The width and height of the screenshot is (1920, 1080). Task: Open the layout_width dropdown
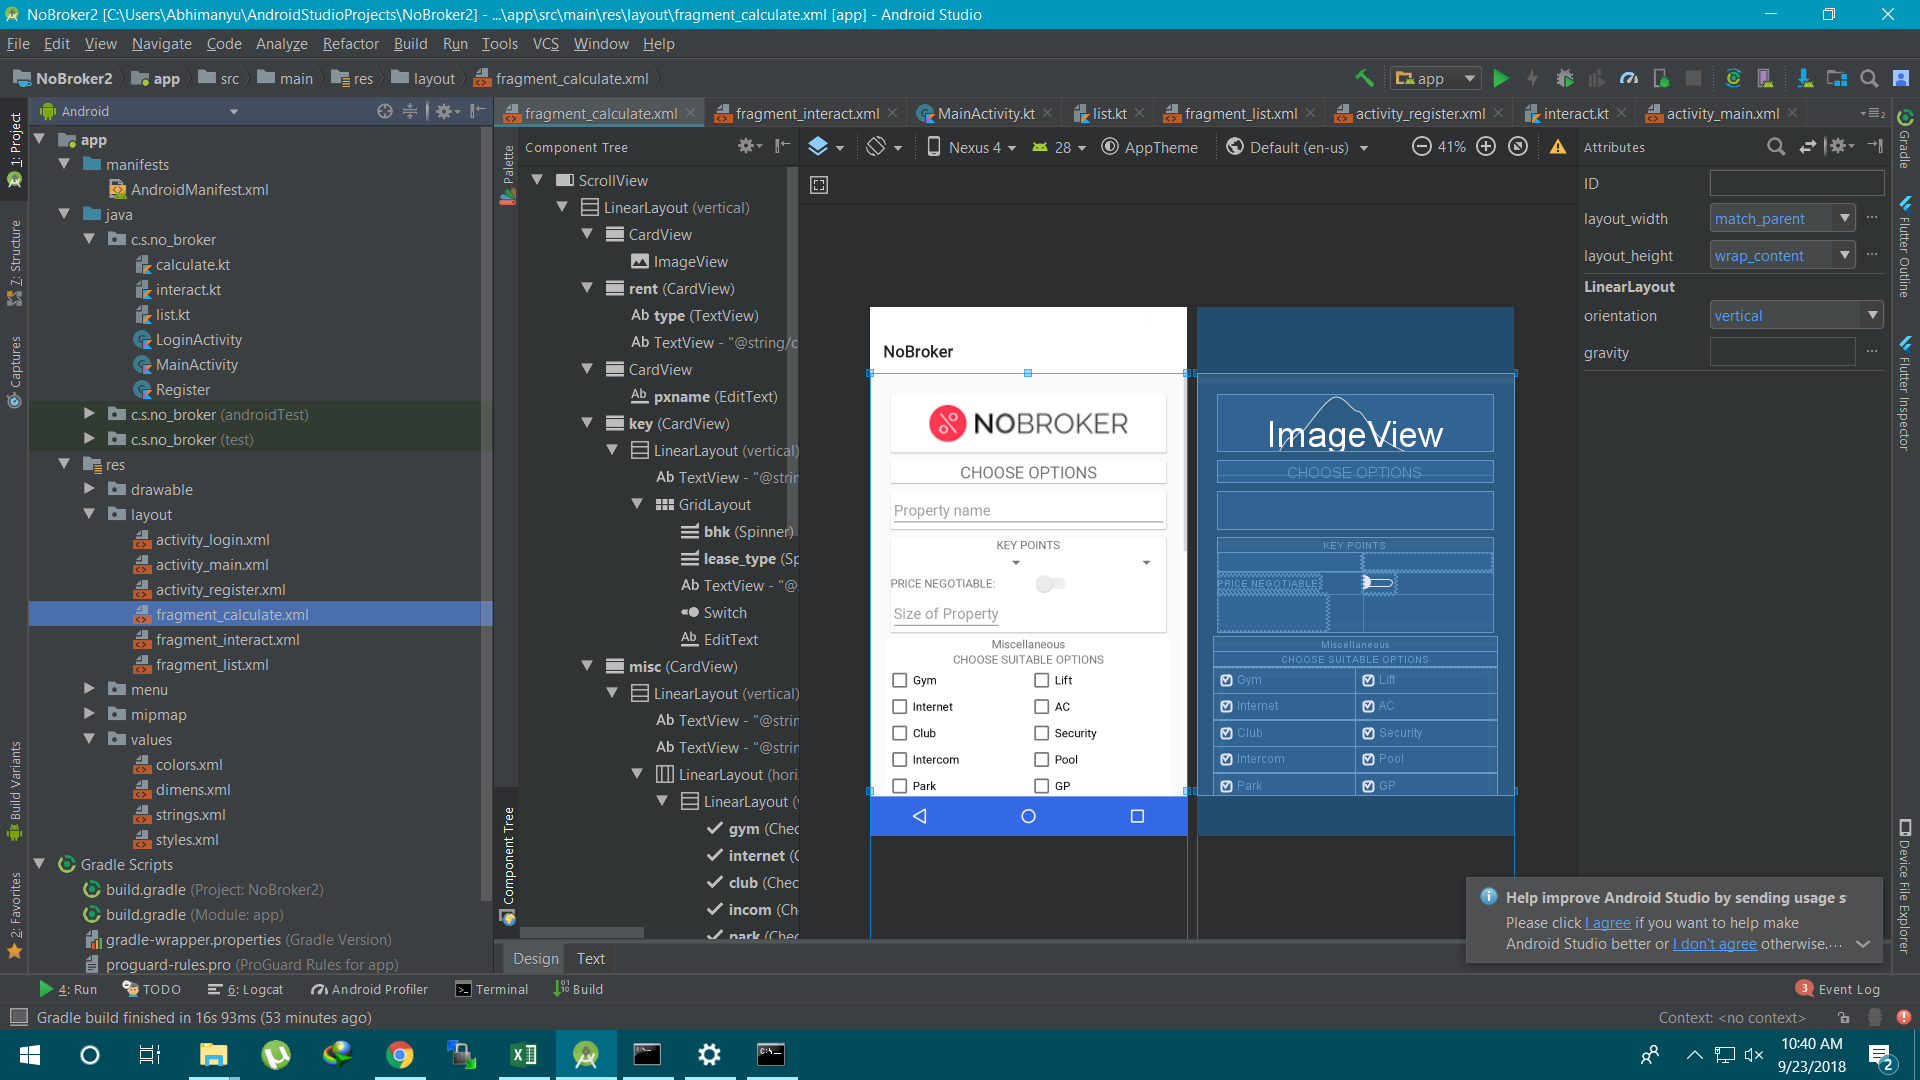click(1844, 218)
